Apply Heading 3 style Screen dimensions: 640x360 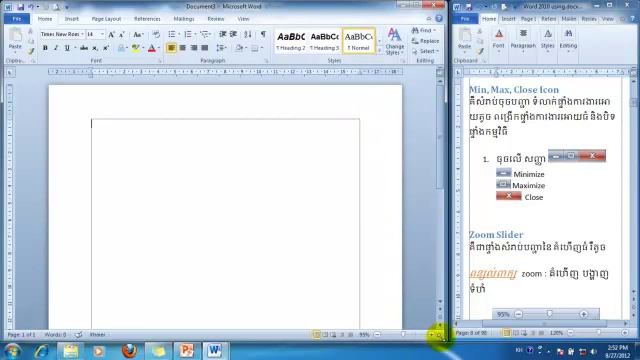coord(324,41)
